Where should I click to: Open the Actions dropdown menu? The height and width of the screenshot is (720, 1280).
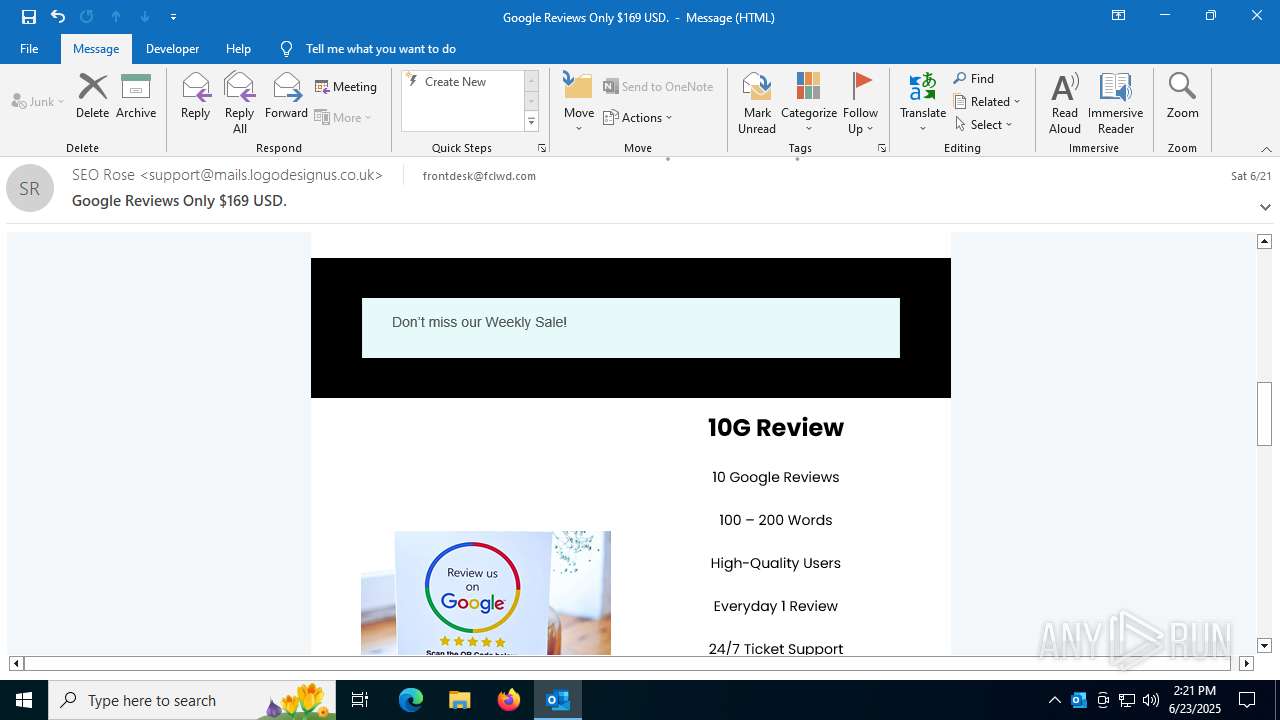[x=638, y=117]
